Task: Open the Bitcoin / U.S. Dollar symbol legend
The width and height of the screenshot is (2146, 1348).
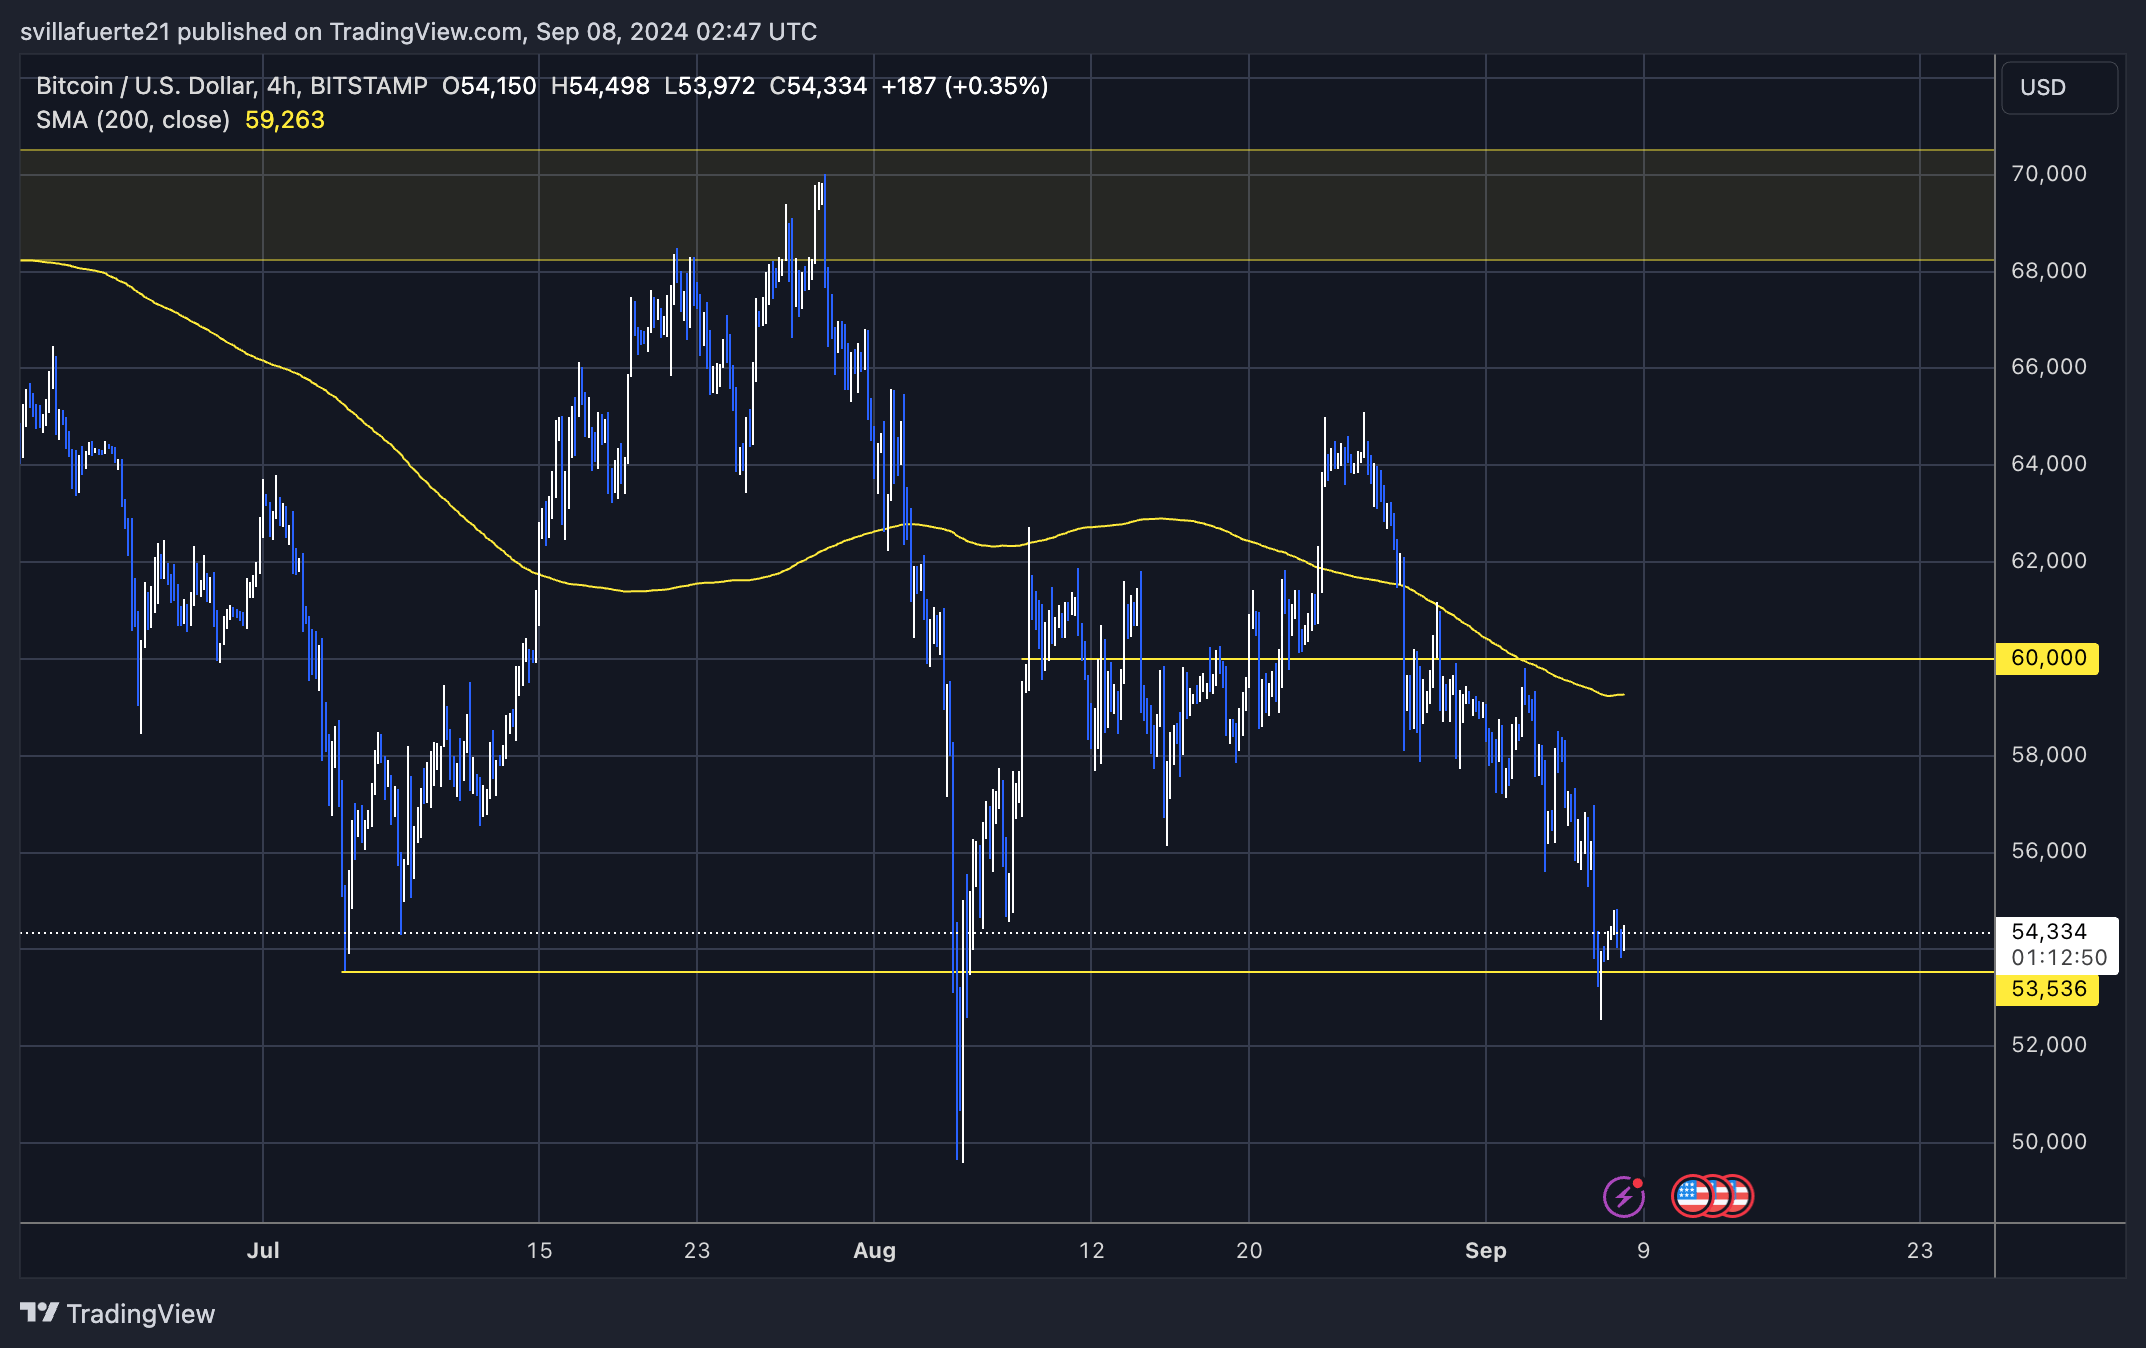Action: [150, 86]
